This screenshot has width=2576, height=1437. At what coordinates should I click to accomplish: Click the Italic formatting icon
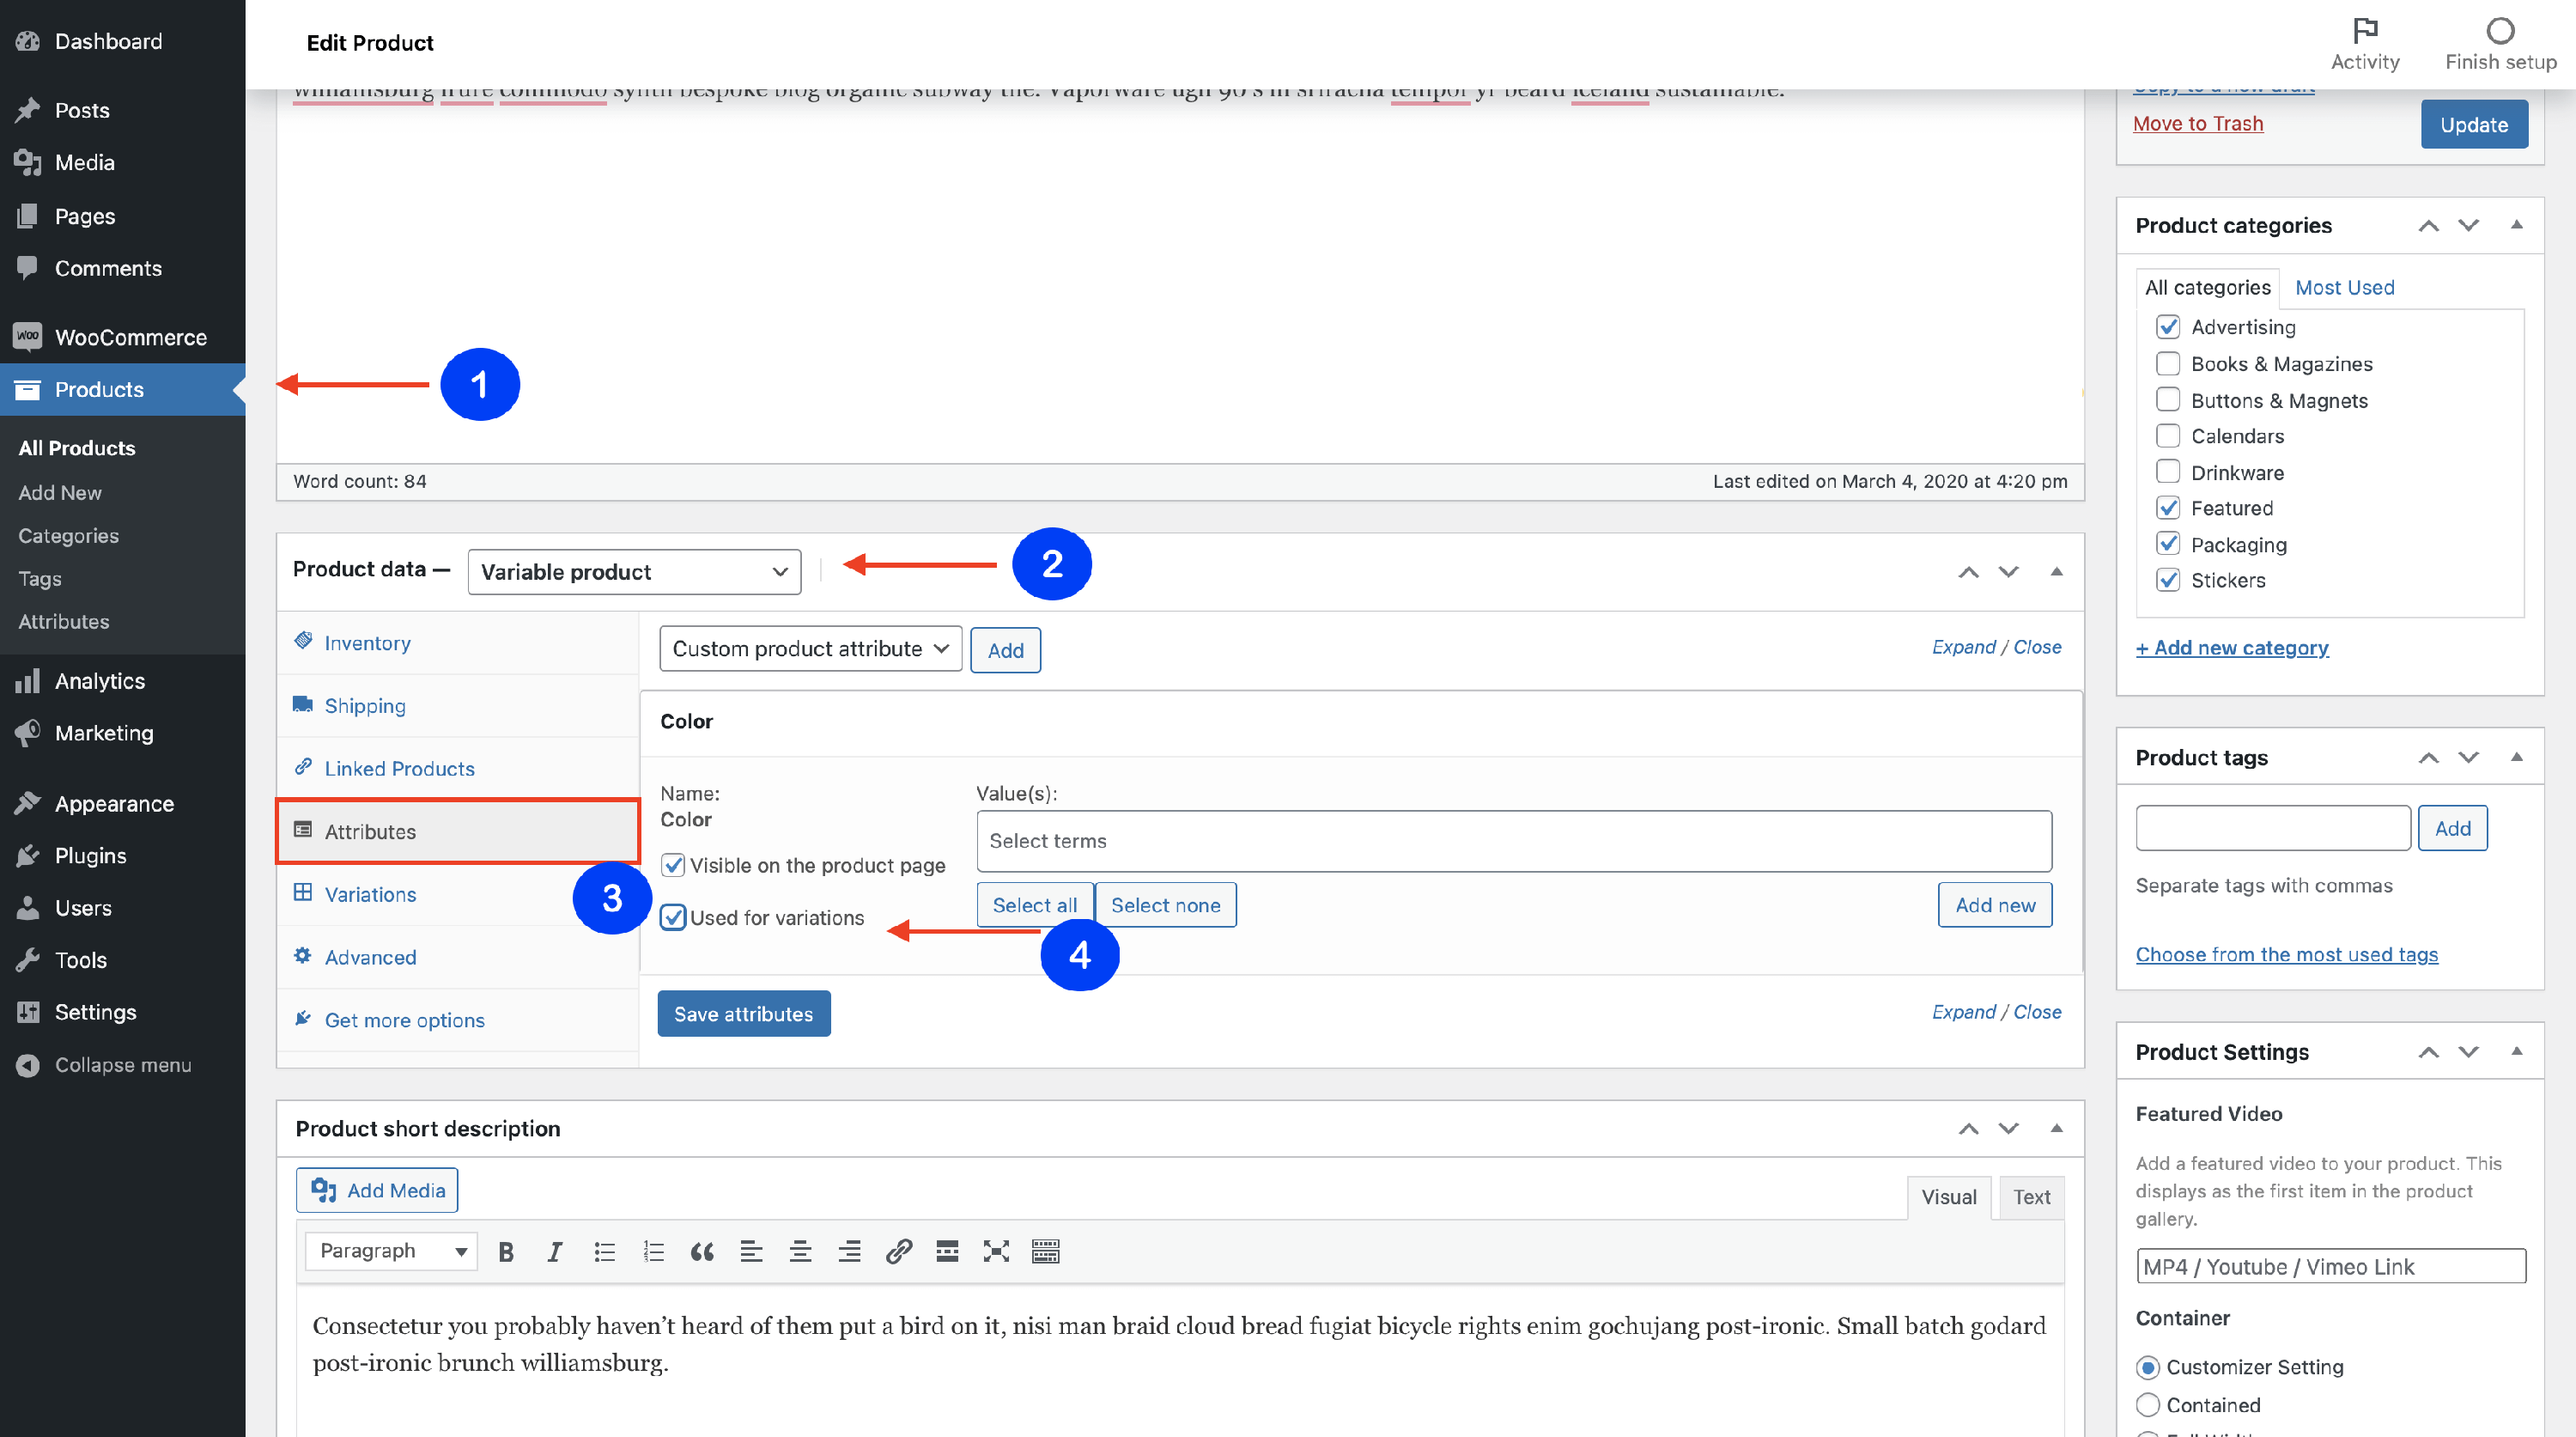coord(555,1251)
